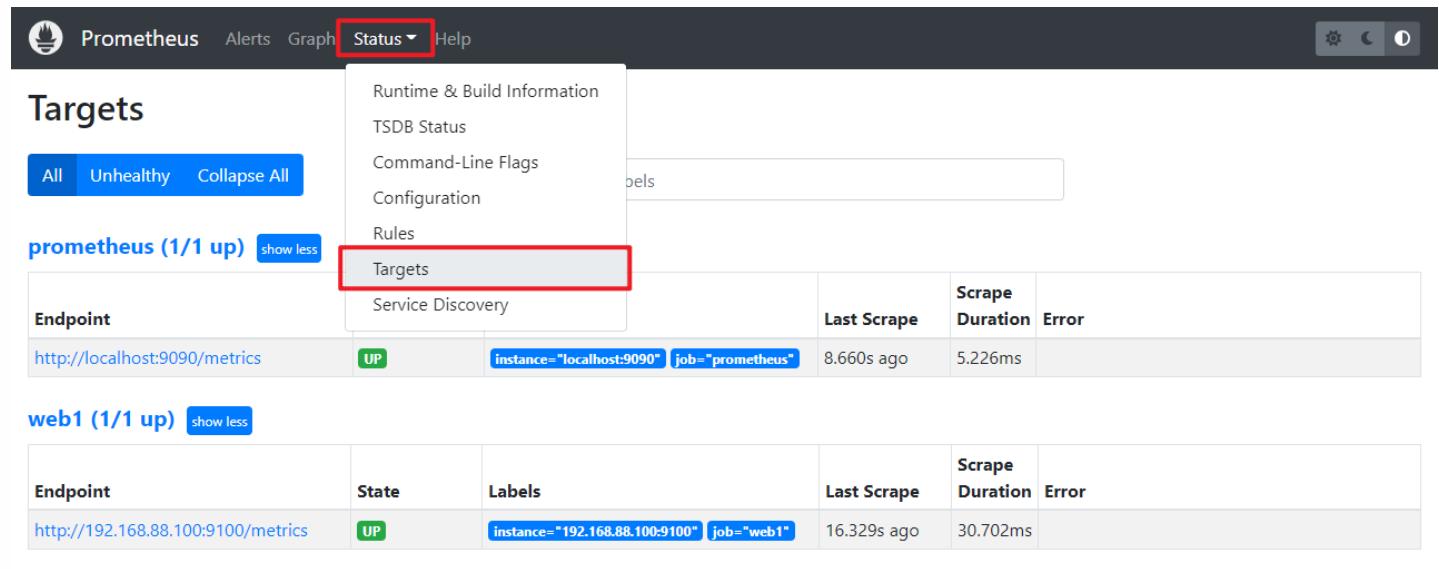
Task: Click Error column header in web1 table
Action: (1064, 491)
